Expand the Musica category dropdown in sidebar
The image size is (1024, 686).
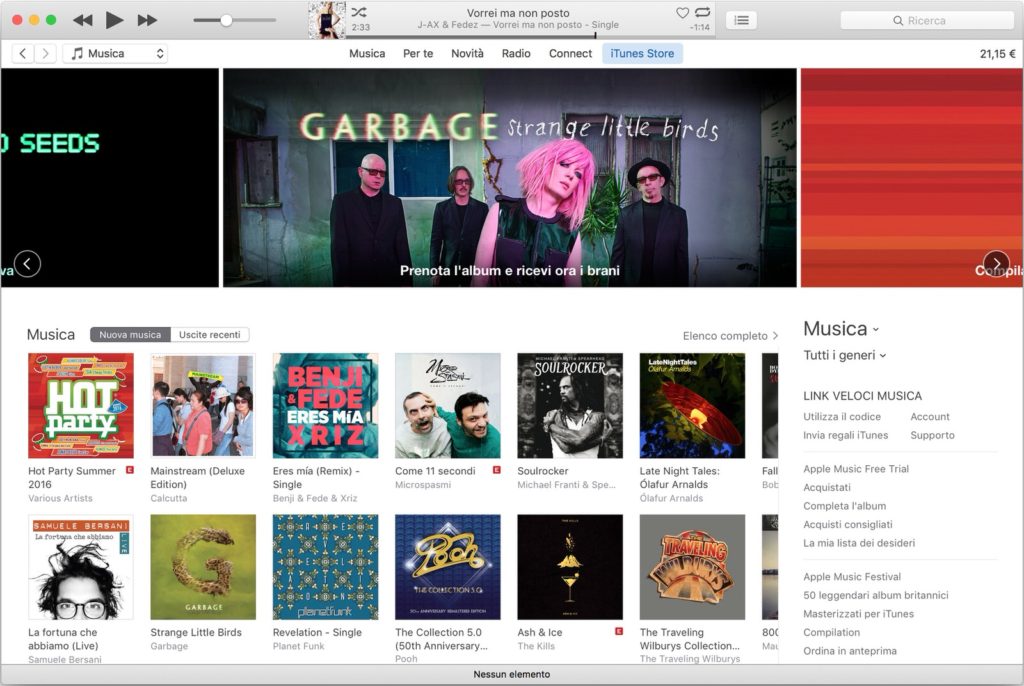pyautogui.click(x=841, y=329)
